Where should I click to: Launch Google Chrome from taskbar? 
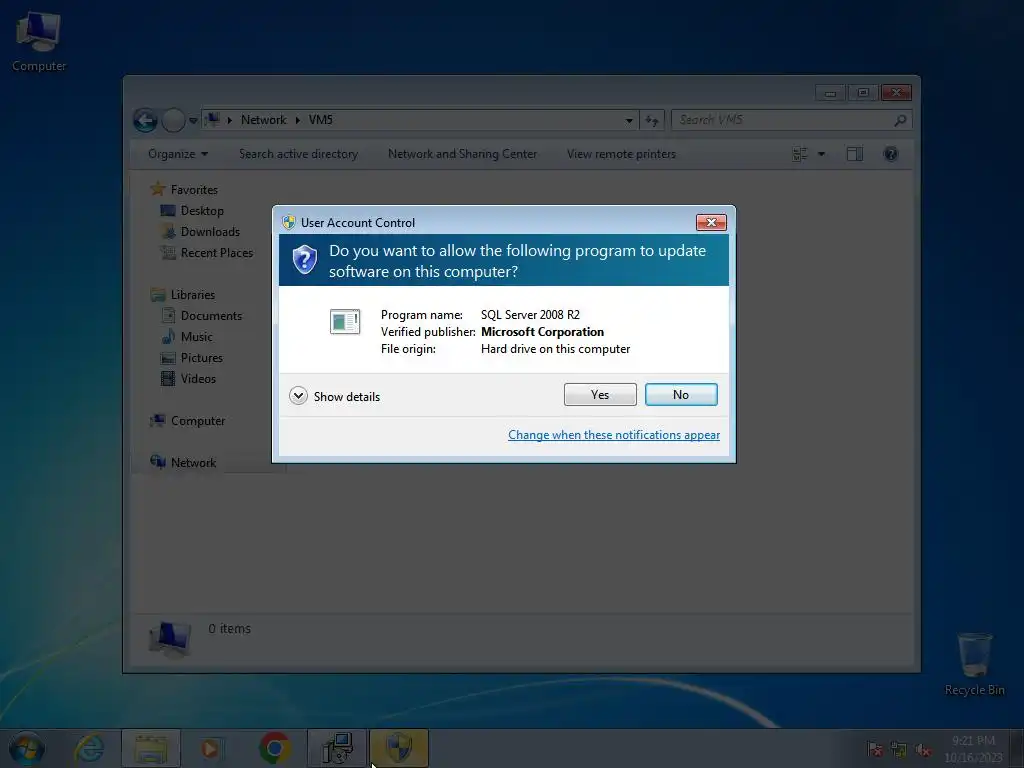274,748
